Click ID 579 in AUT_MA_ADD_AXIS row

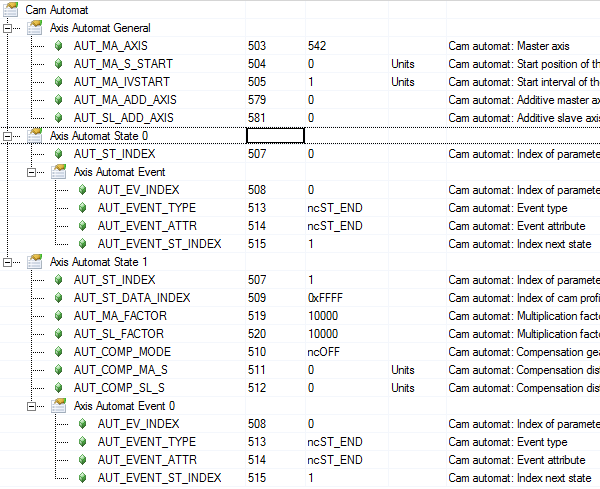[257, 99]
